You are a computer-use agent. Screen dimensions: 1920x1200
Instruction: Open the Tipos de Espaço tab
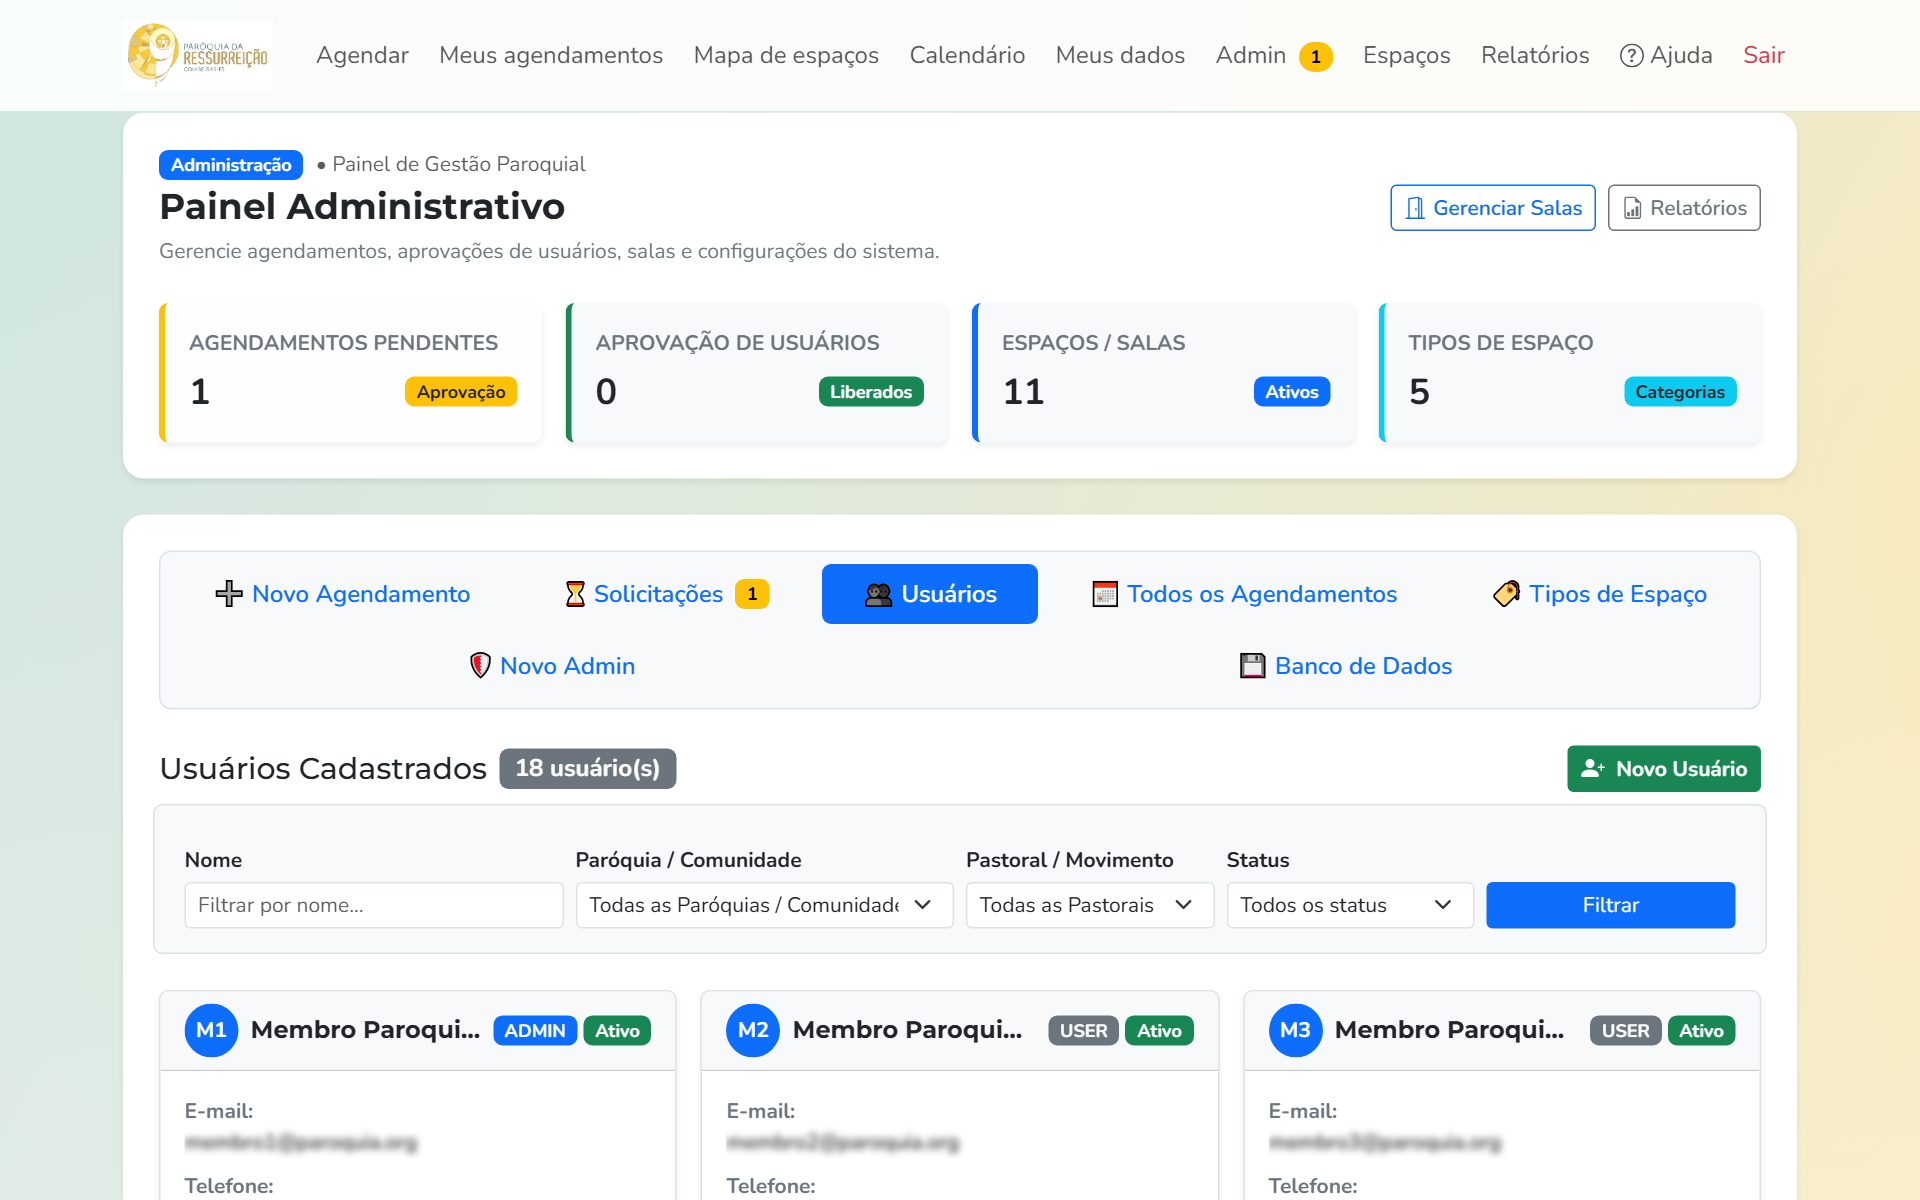[1600, 594]
